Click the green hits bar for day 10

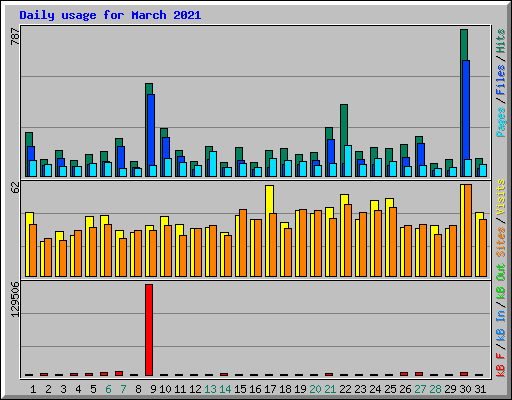(x=164, y=133)
